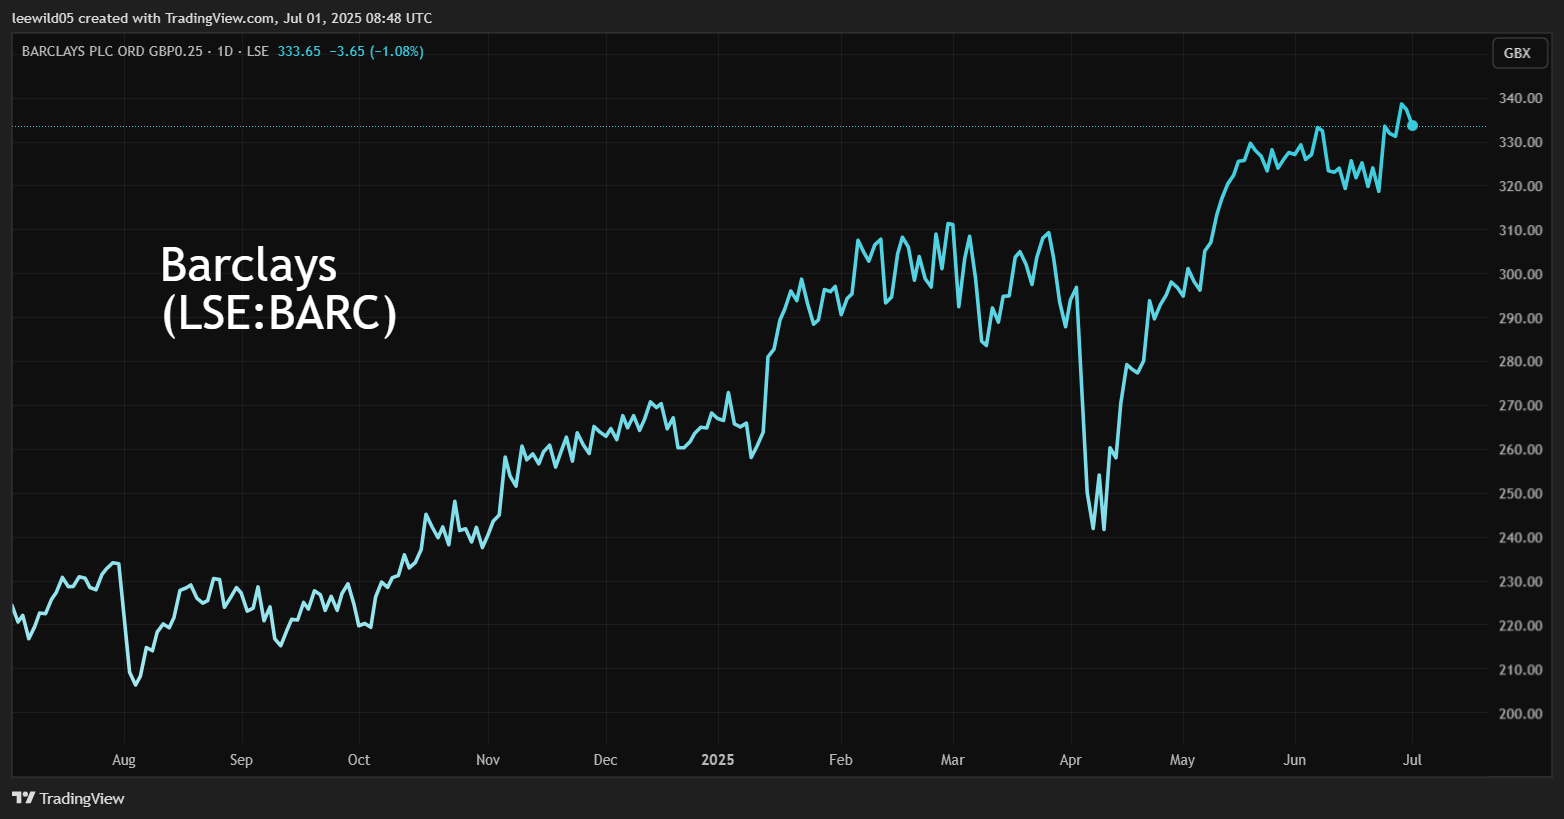Click the 'Dec' time axis label
Viewport: 1564px width, 819px height.
605,760
